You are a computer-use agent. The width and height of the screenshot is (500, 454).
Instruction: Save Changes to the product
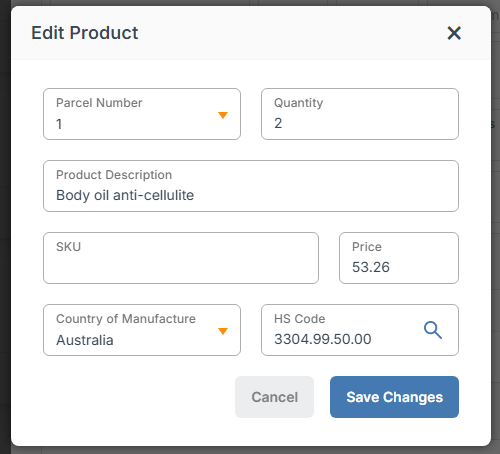(394, 397)
